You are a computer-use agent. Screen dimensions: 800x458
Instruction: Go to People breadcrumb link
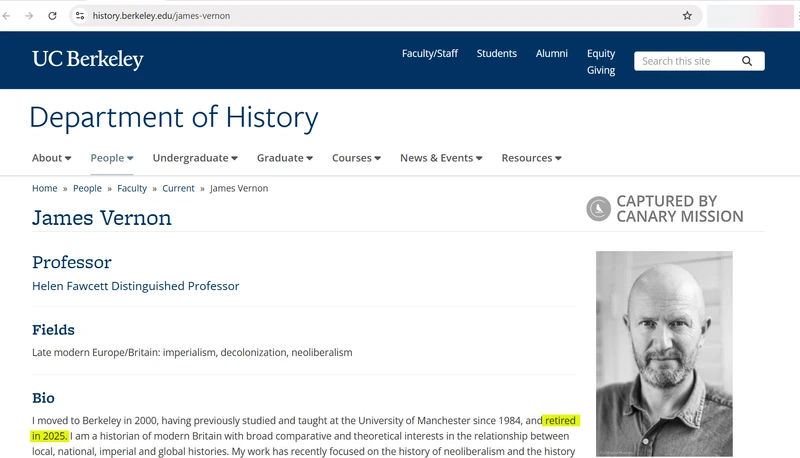[87, 188]
